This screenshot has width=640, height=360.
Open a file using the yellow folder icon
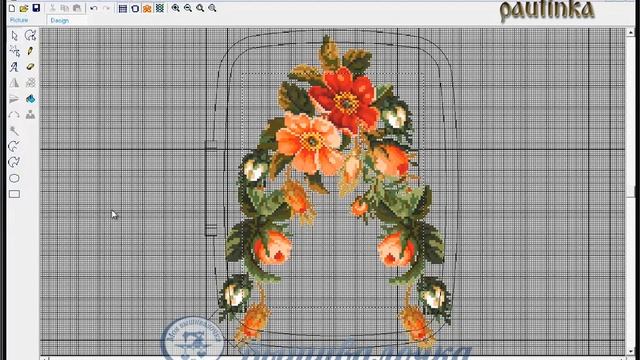tap(24, 8)
